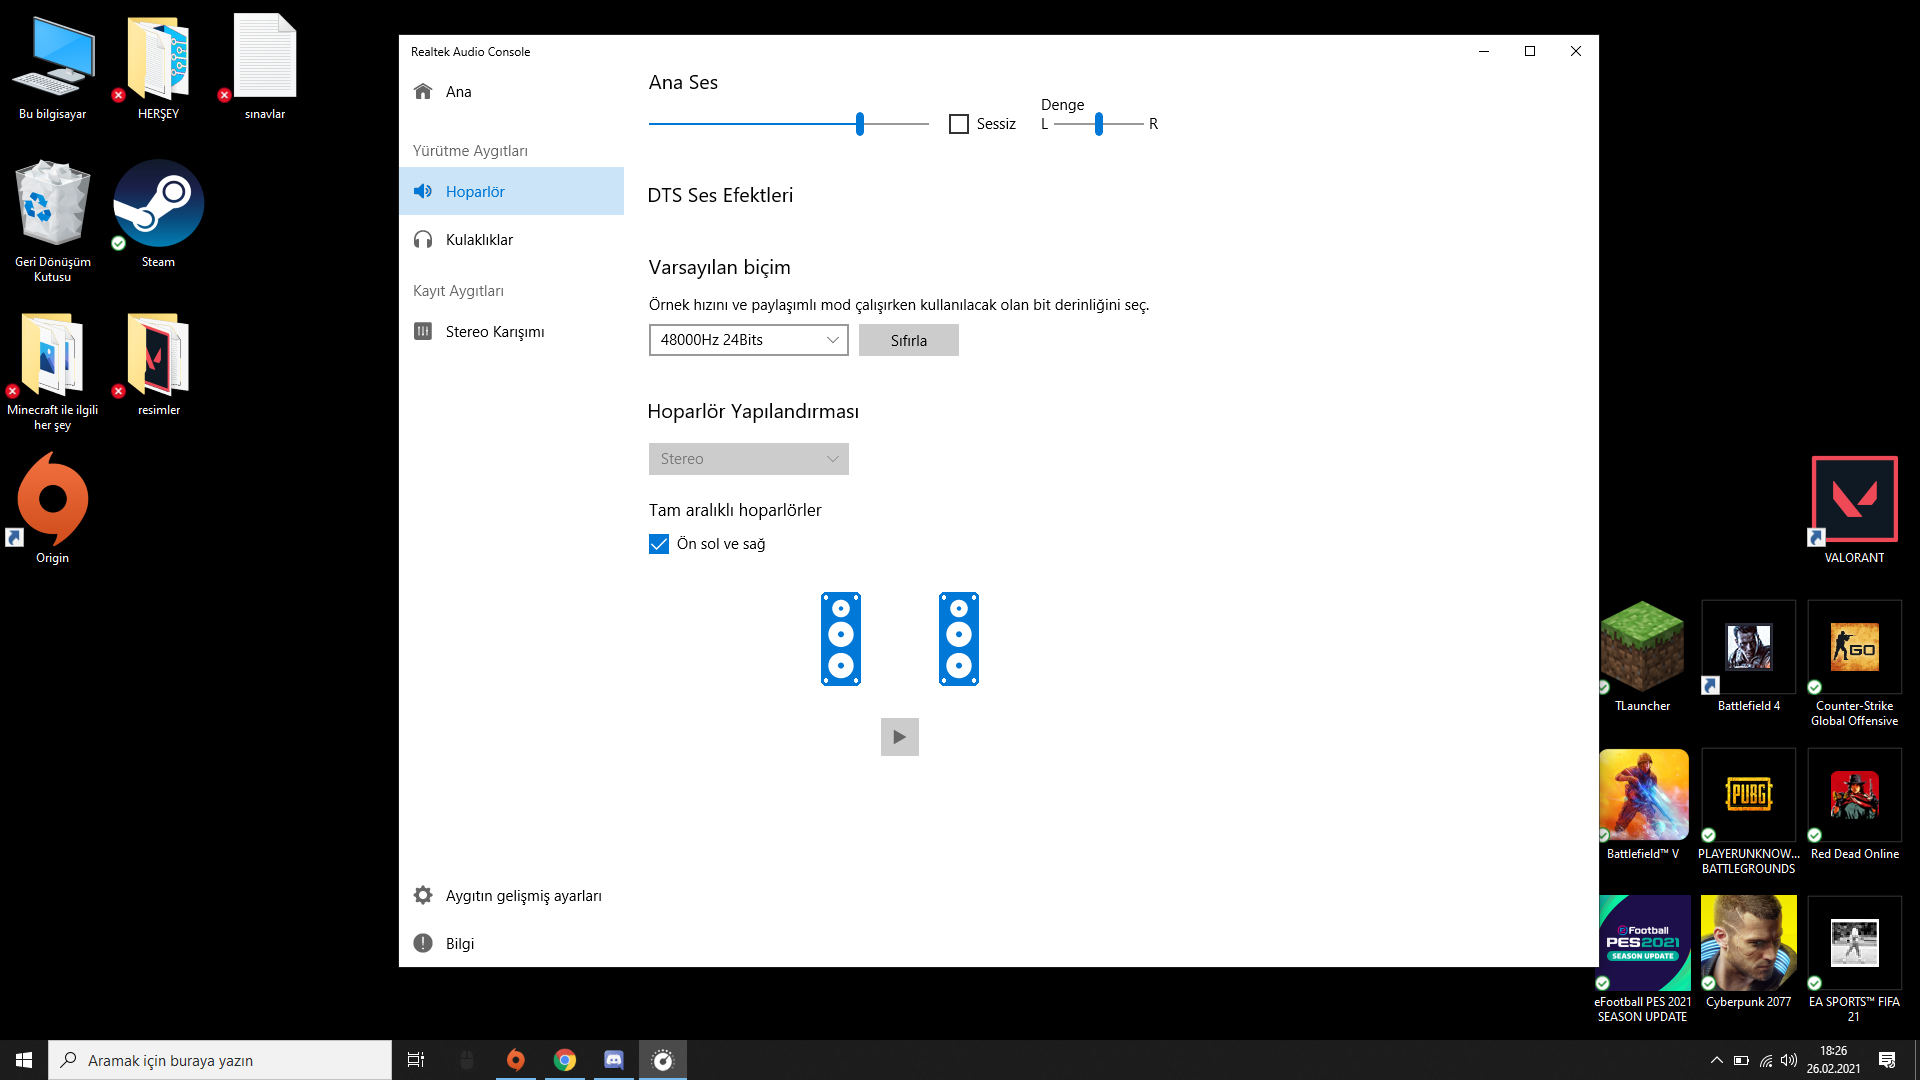Select the Hoparlör speaker item
This screenshot has width=1920, height=1080.
475,192
